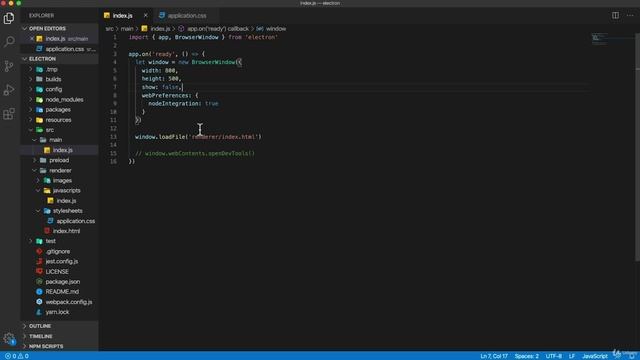Screen dimensions: 640x360
Task: Collapse the ELECTRON project section
Action: [x=60, y=59]
